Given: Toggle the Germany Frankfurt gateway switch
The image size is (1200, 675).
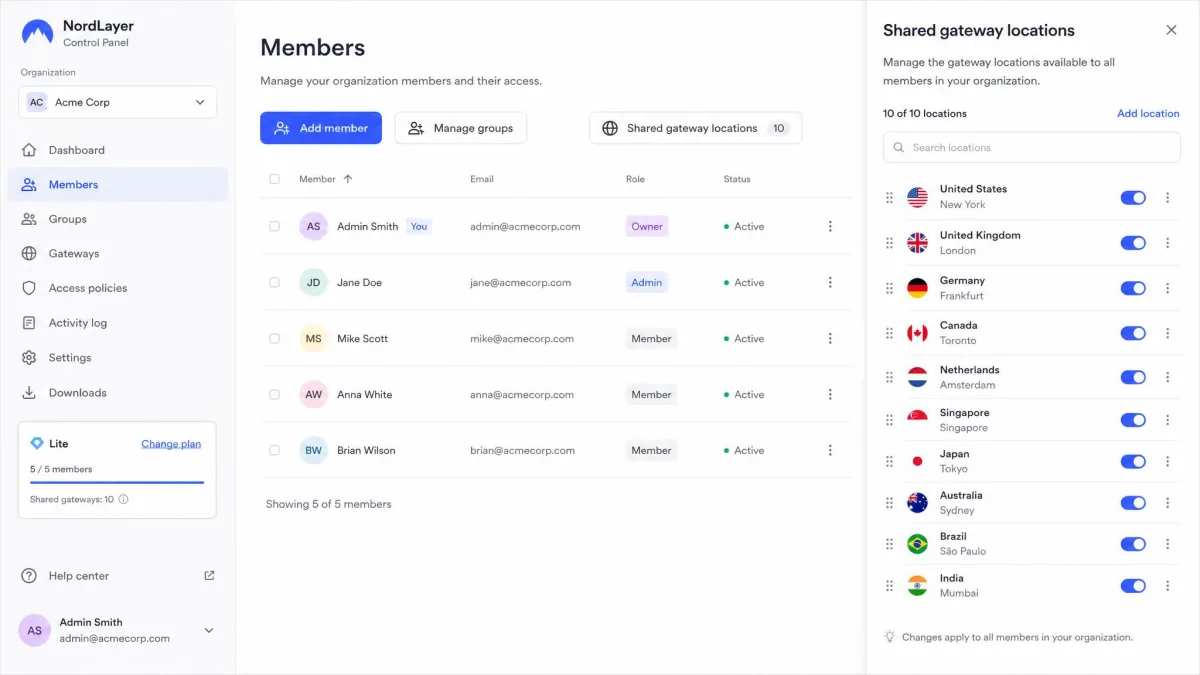Looking at the screenshot, I should pos(1133,288).
